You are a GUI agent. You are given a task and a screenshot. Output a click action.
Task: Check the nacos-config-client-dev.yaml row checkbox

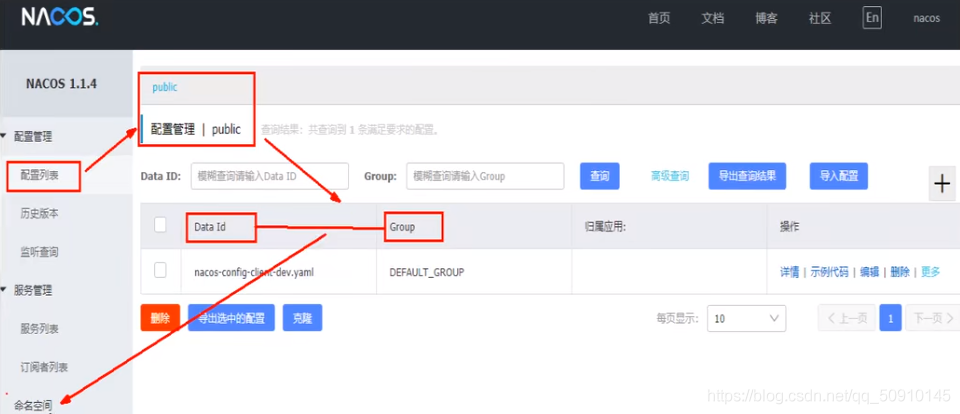(160, 270)
